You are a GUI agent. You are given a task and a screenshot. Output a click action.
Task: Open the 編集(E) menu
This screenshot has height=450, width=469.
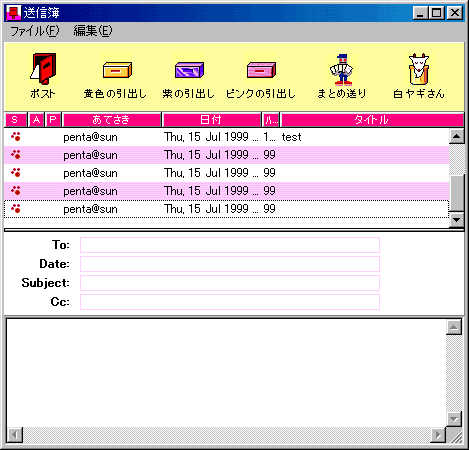click(x=93, y=31)
